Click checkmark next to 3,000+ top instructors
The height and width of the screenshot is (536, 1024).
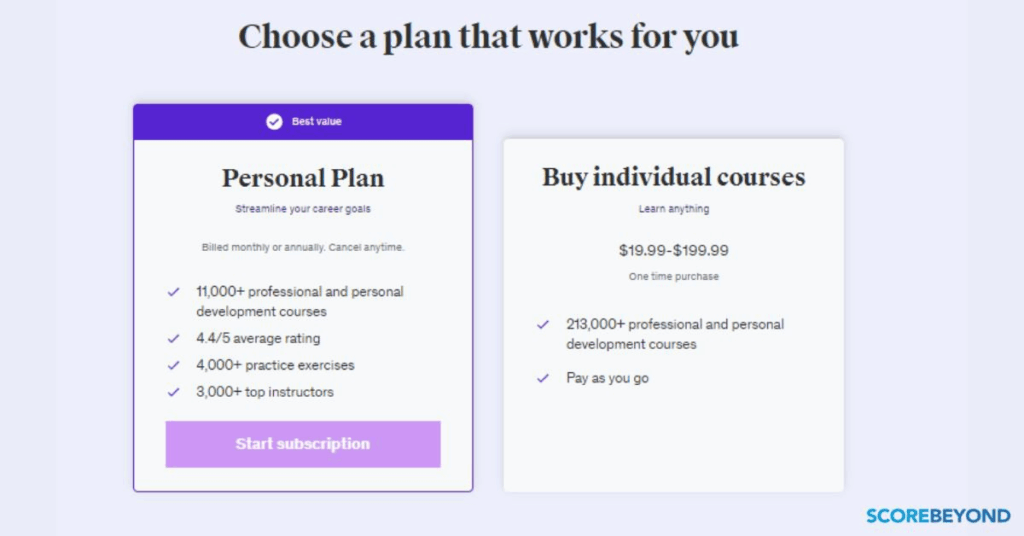coord(174,392)
